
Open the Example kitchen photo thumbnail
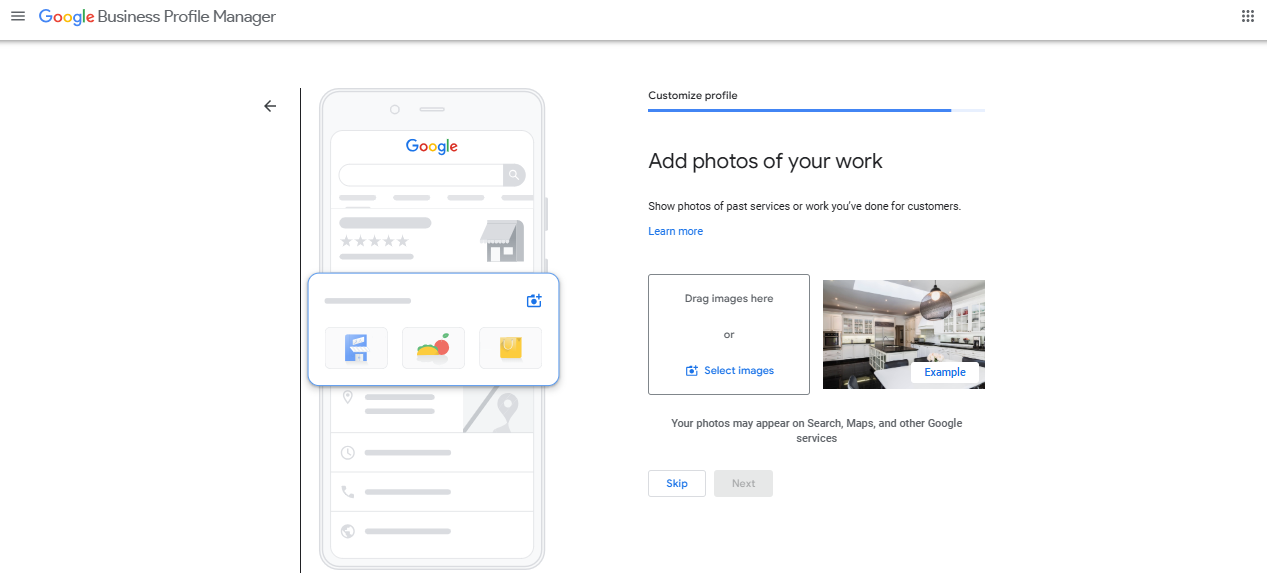tap(903, 334)
